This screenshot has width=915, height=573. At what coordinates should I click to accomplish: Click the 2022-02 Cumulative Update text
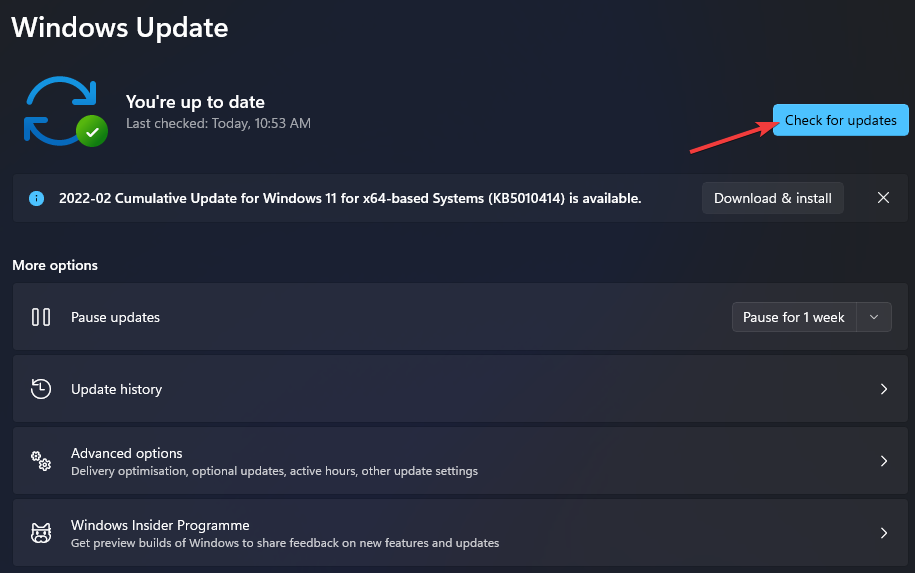coord(350,198)
